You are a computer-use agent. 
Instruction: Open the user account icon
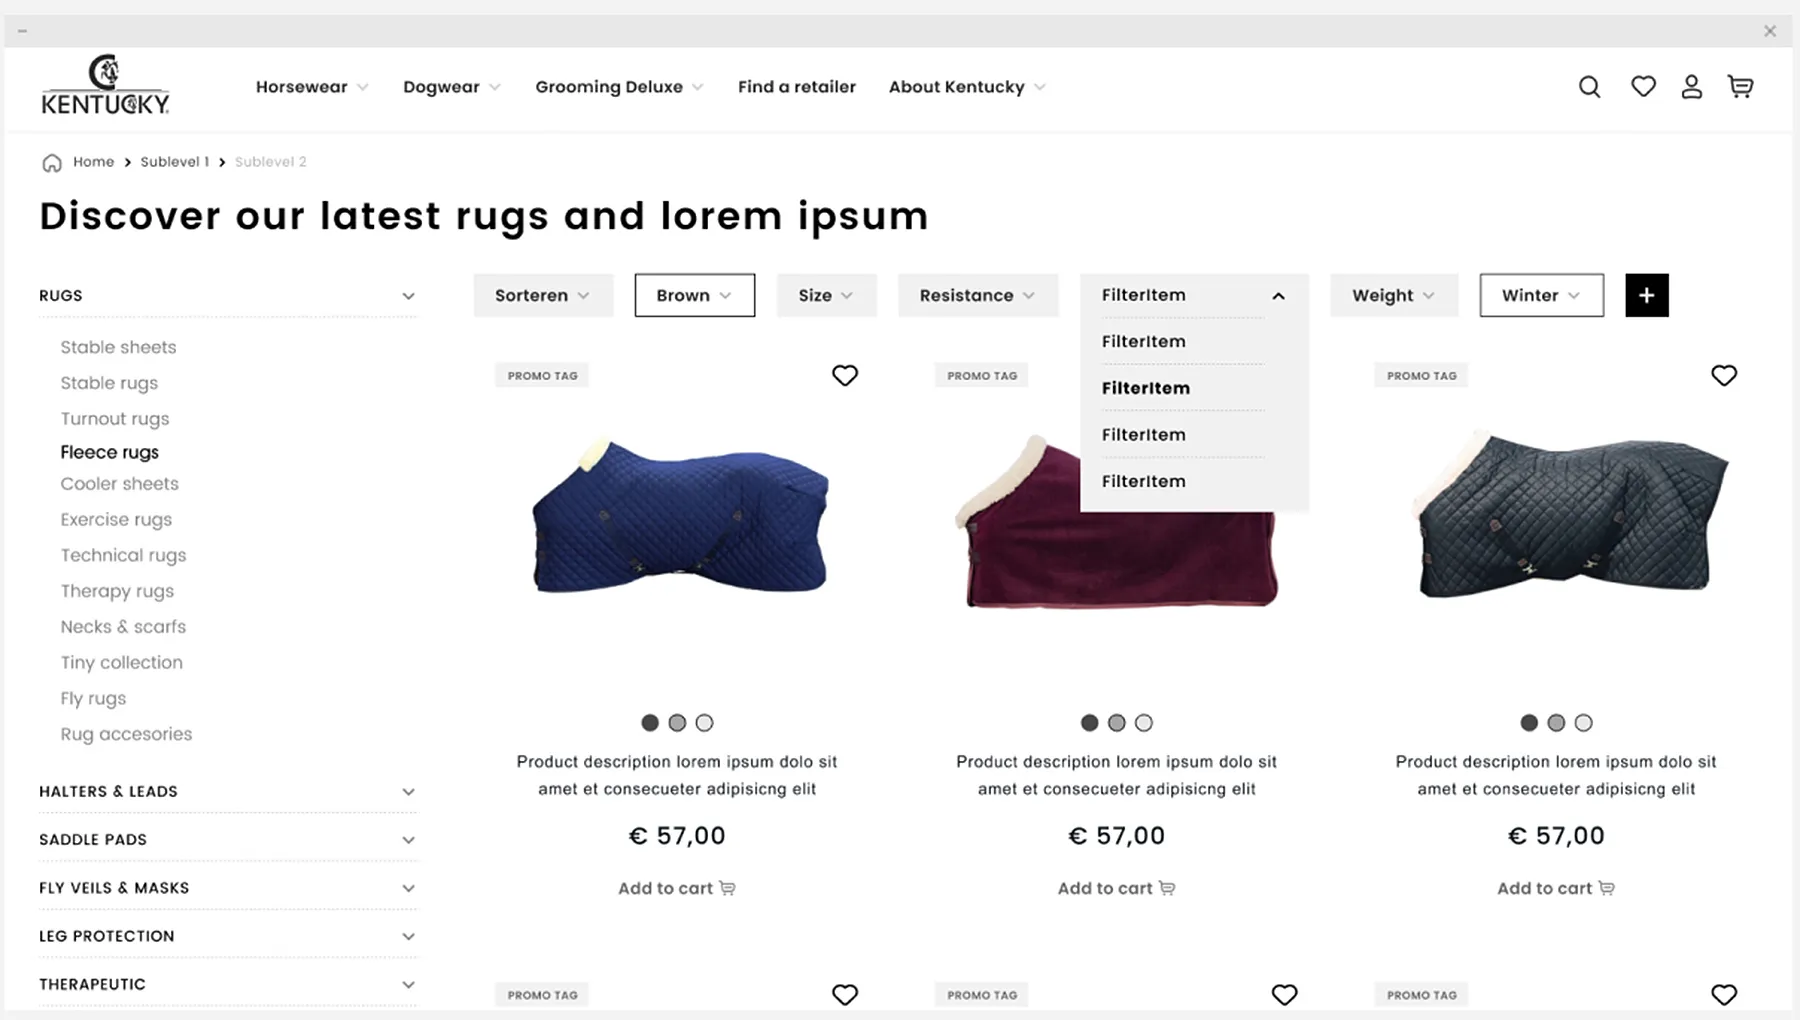(x=1691, y=87)
